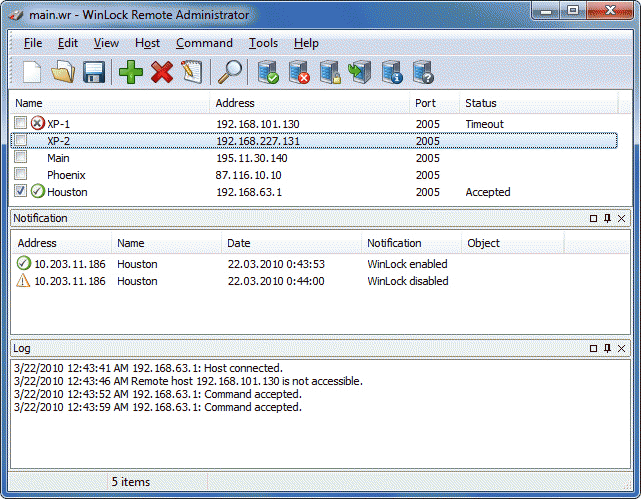
Task: Select the XP-1 host name
Action: point(58,124)
